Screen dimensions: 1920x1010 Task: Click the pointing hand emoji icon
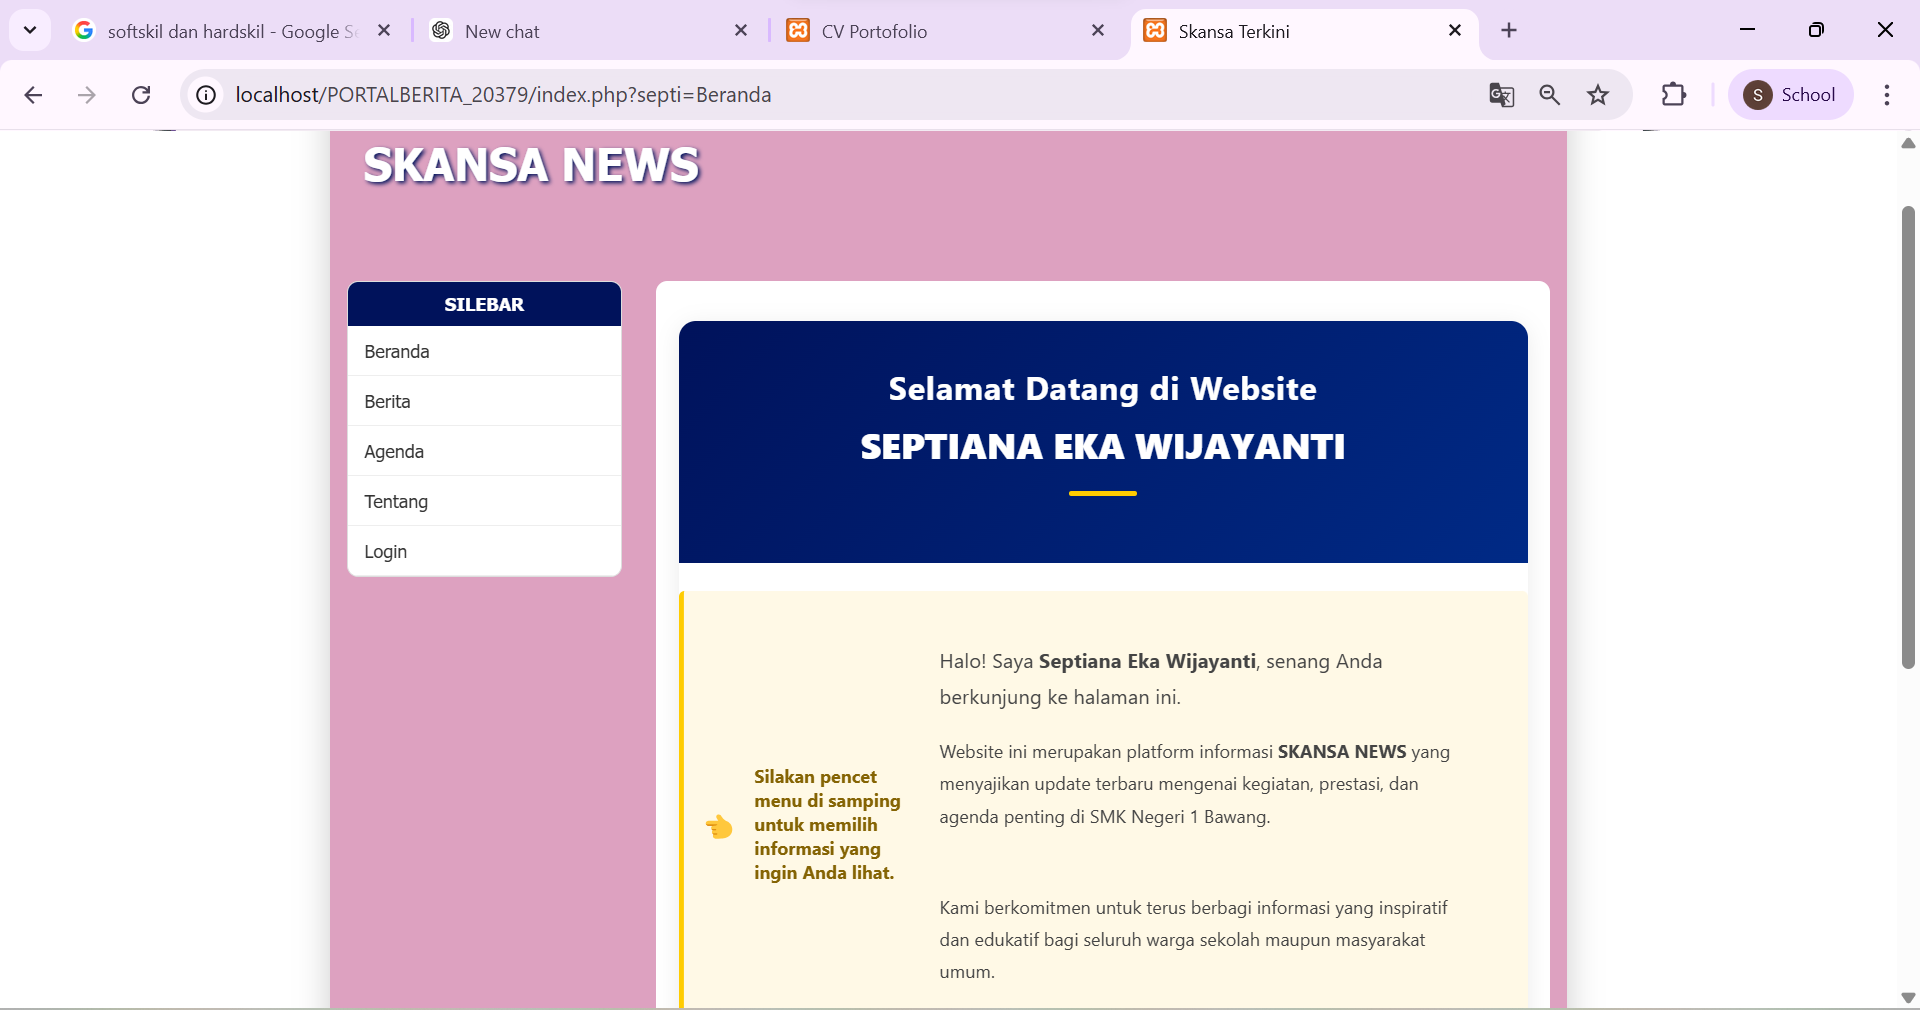click(x=719, y=826)
